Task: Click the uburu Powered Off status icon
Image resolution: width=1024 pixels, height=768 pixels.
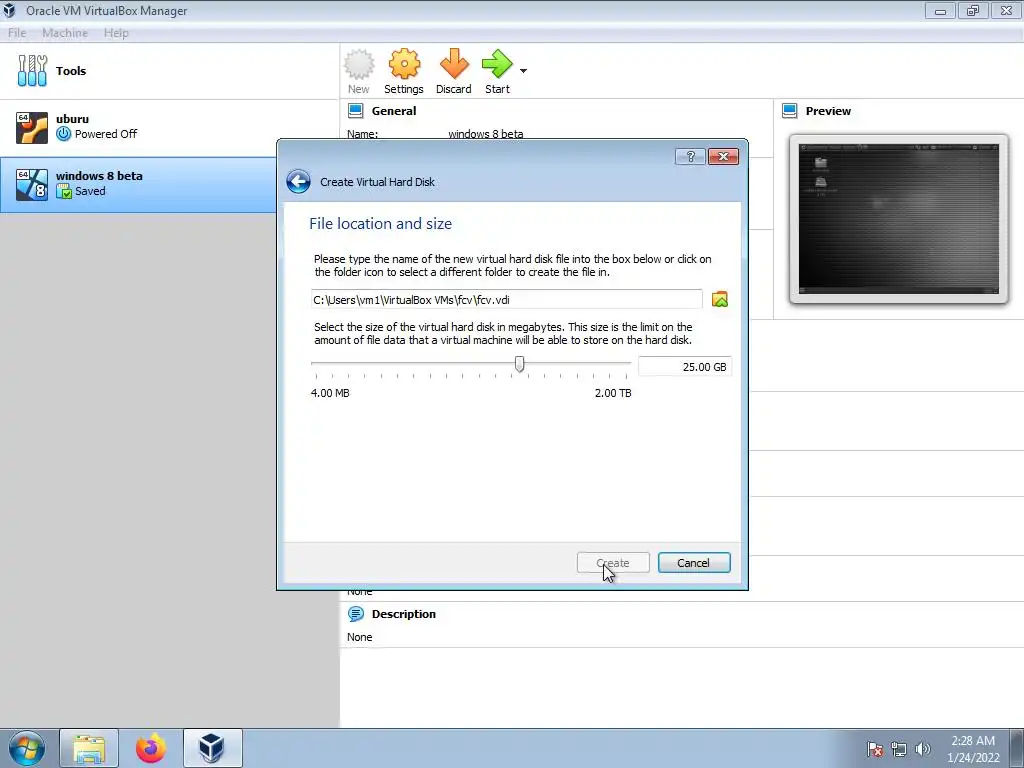Action: [63, 134]
